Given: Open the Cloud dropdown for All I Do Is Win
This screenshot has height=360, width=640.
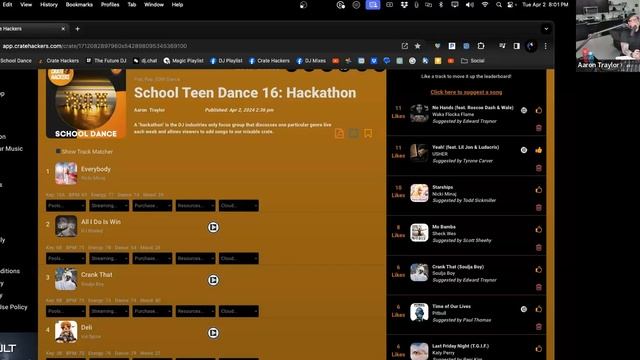Looking at the screenshot, I should 239,258.
